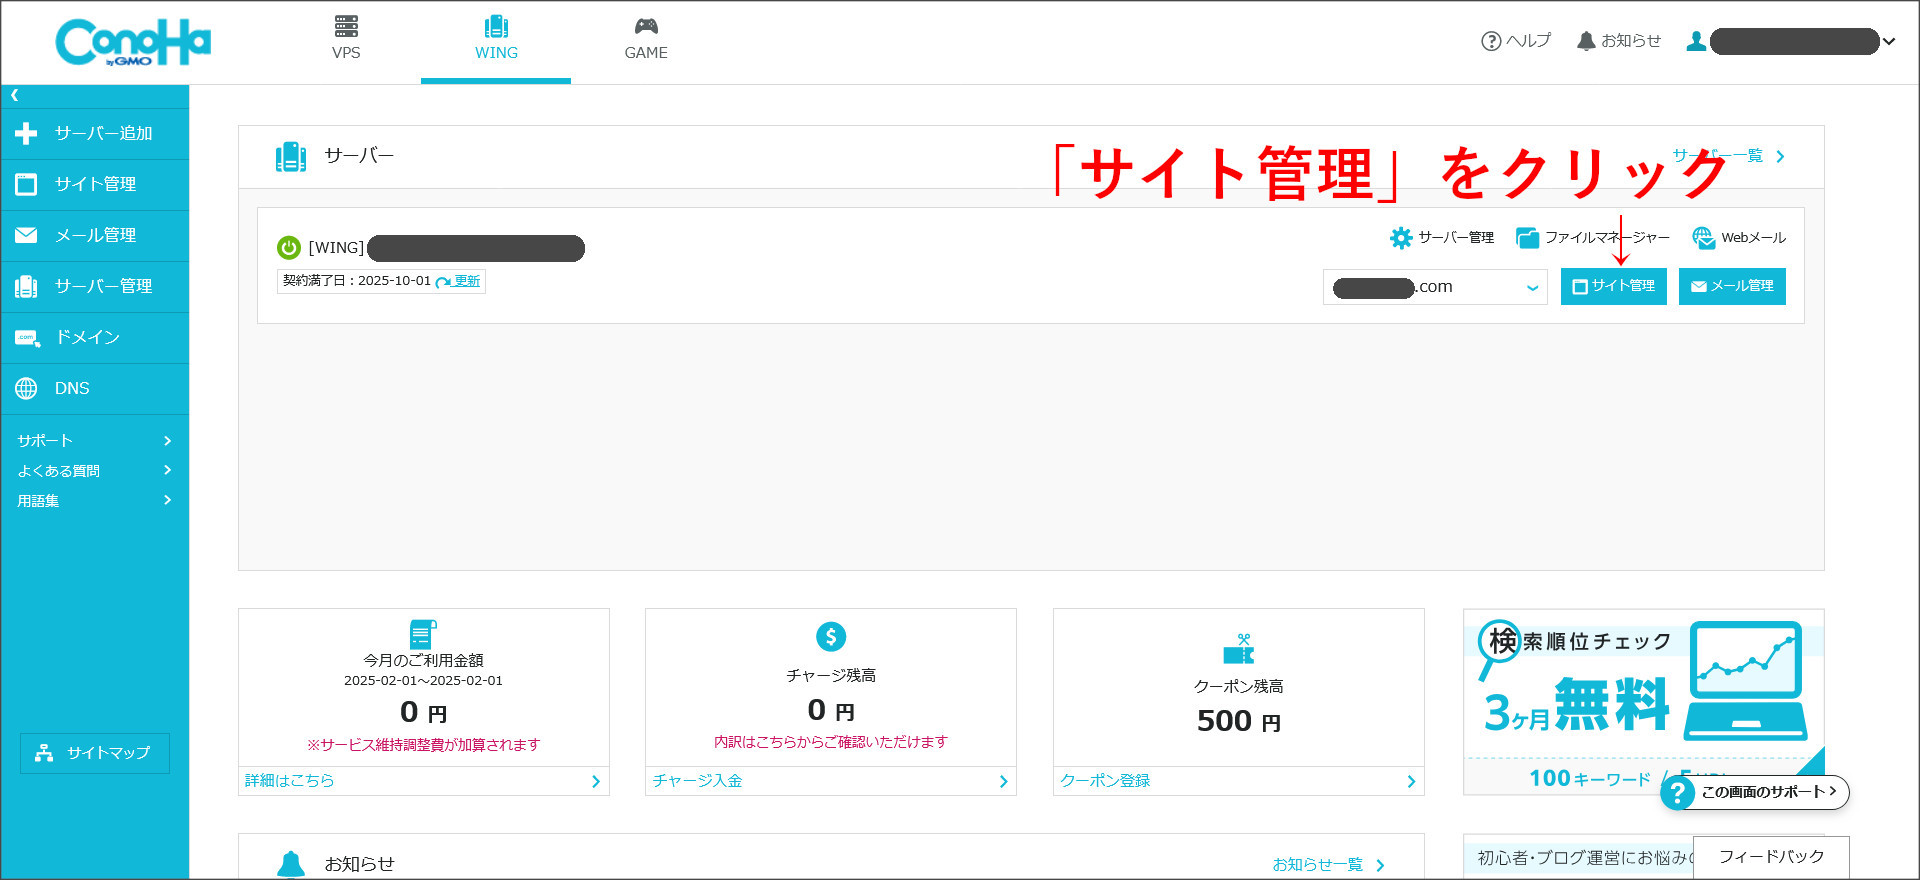Click the blue メール管理 button
Viewport: 1920px width, 880px height.
(1731, 287)
